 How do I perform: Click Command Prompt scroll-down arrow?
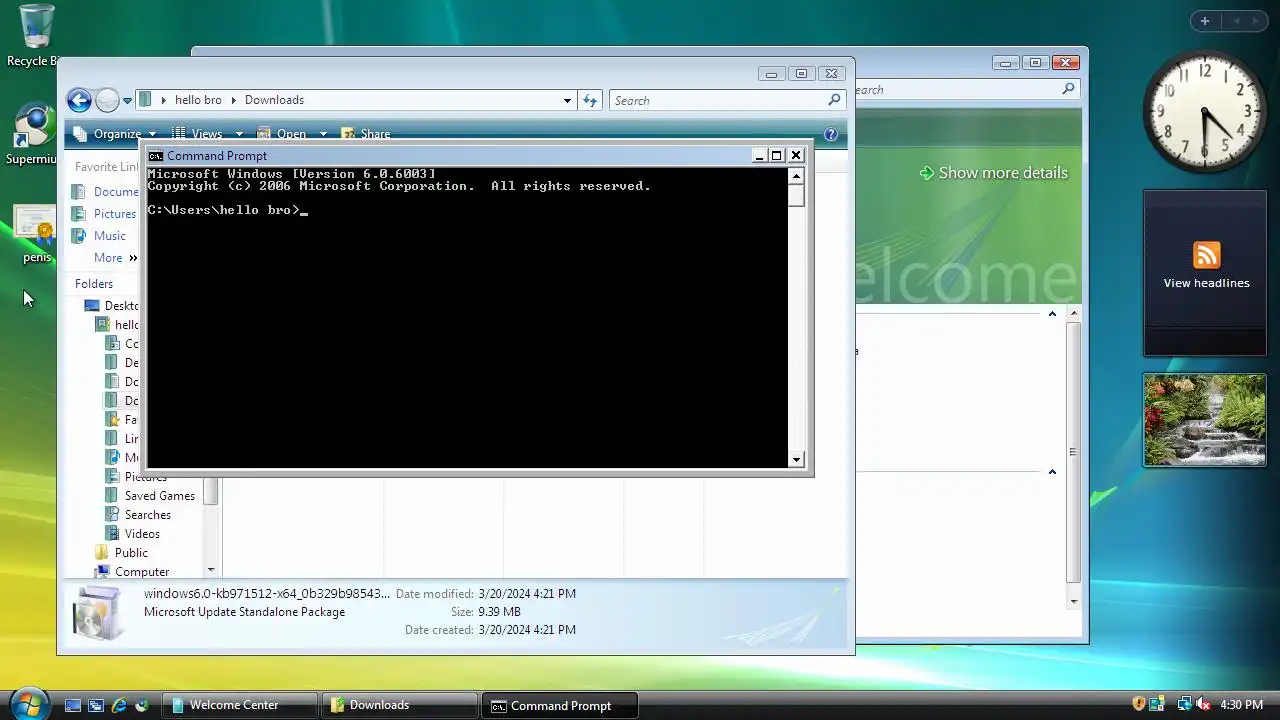coord(796,459)
